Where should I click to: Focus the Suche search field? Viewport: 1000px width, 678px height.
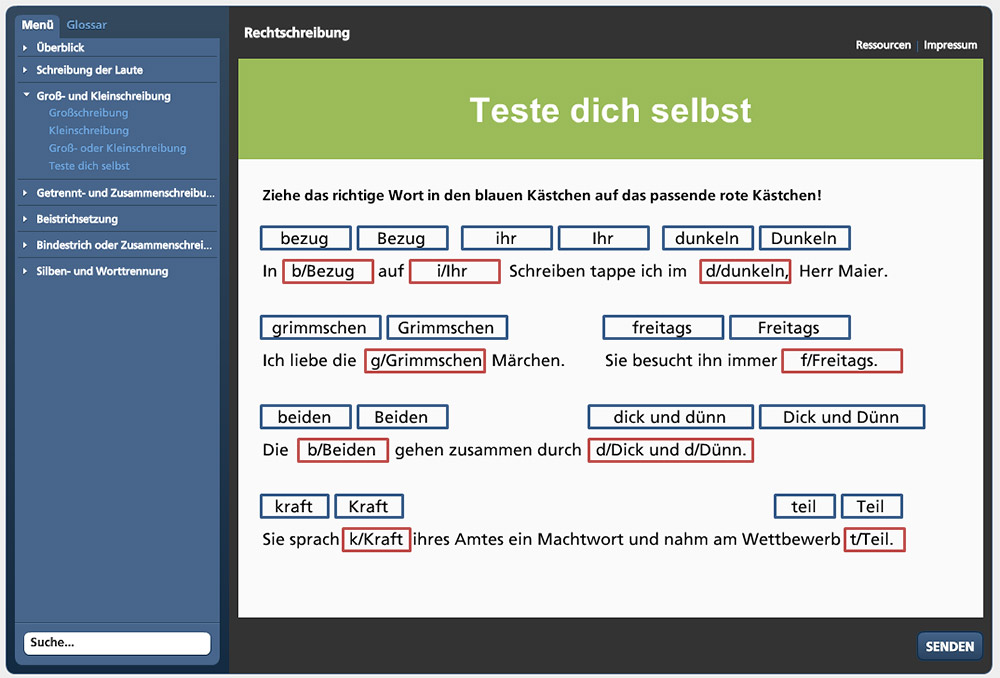click(117, 643)
